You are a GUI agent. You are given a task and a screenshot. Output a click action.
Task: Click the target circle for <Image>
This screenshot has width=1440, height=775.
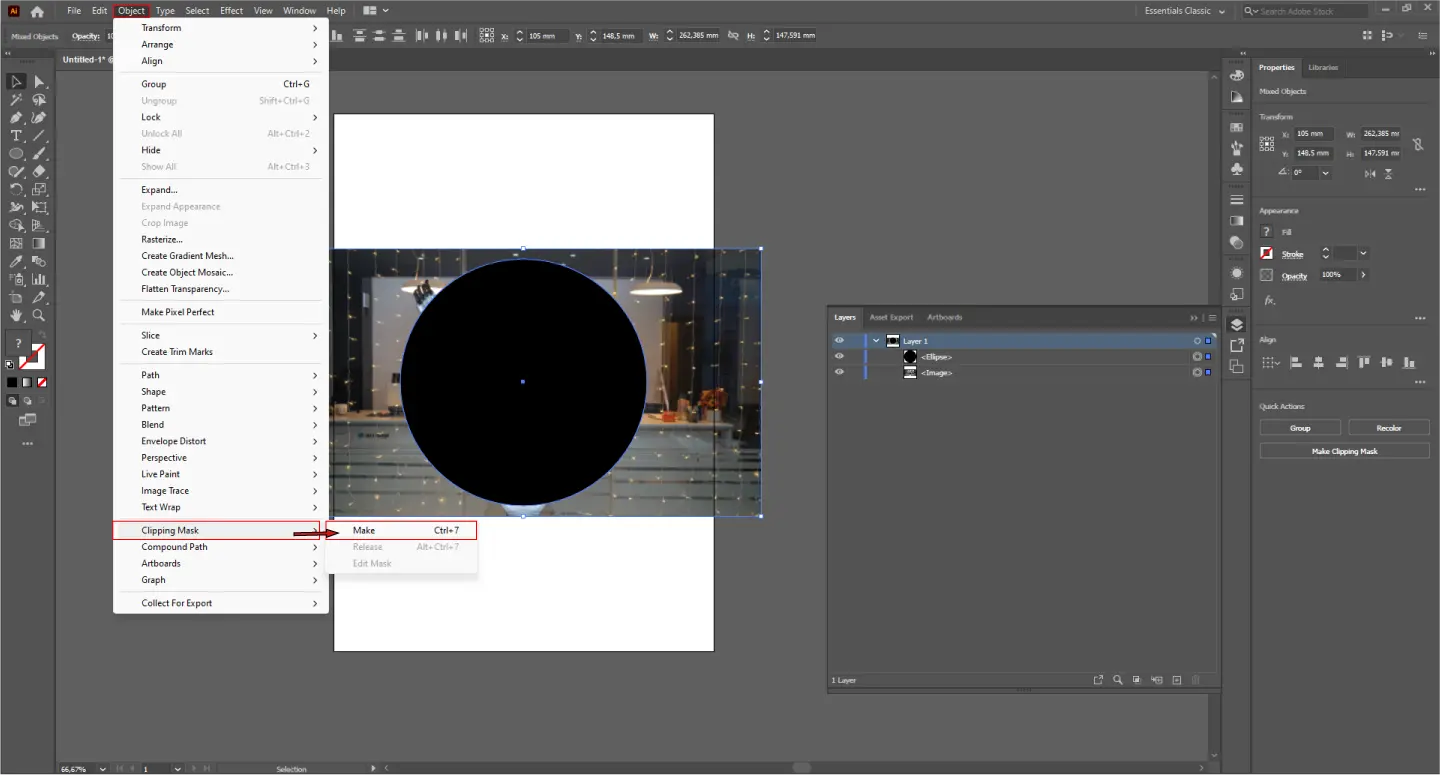tap(1196, 372)
